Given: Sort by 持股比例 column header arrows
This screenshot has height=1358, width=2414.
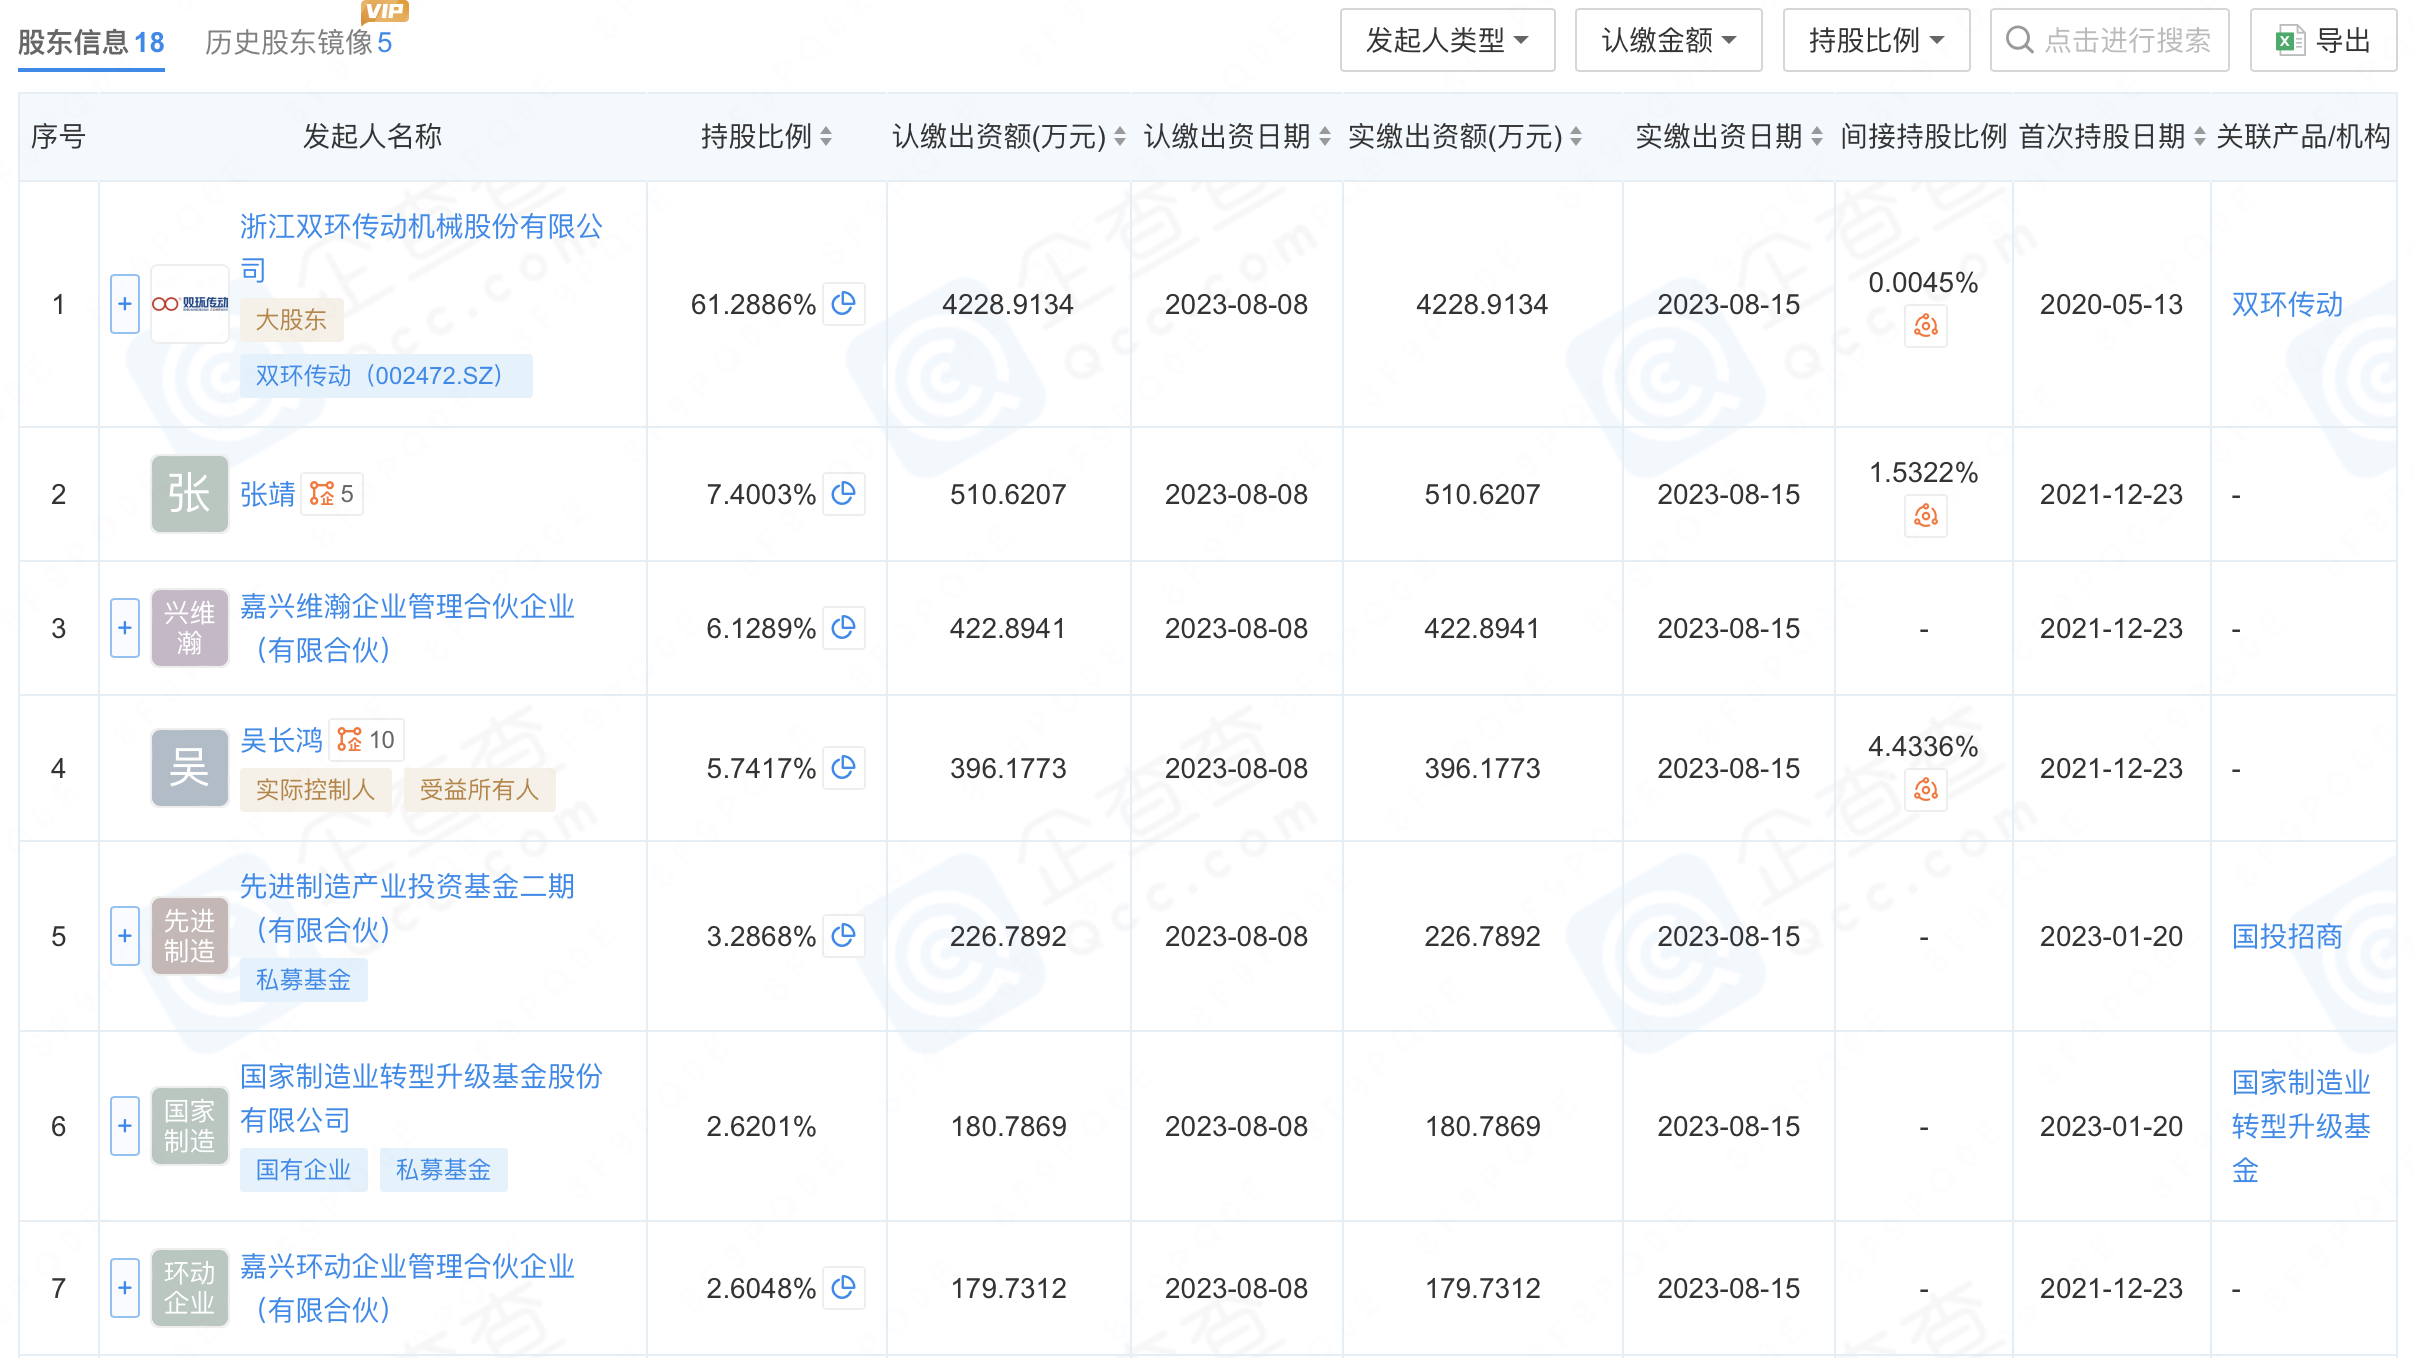Looking at the screenshot, I should (826, 137).
